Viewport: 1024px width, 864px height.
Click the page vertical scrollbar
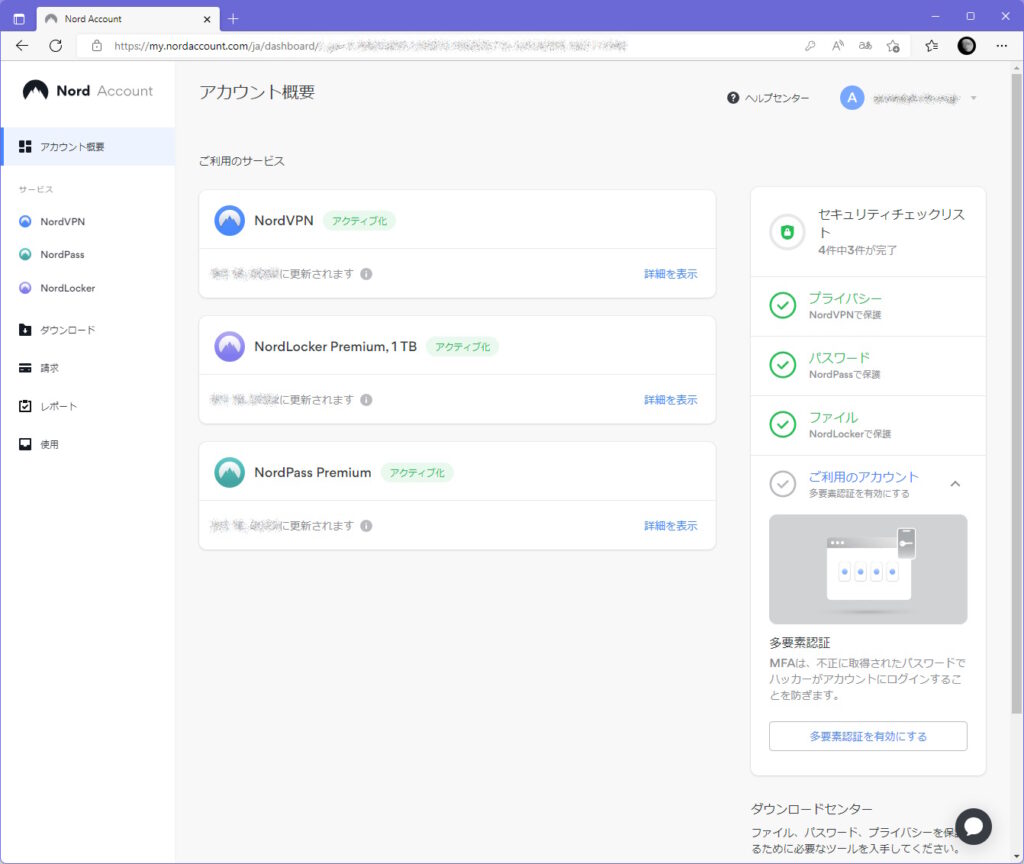pos(1017,394)
